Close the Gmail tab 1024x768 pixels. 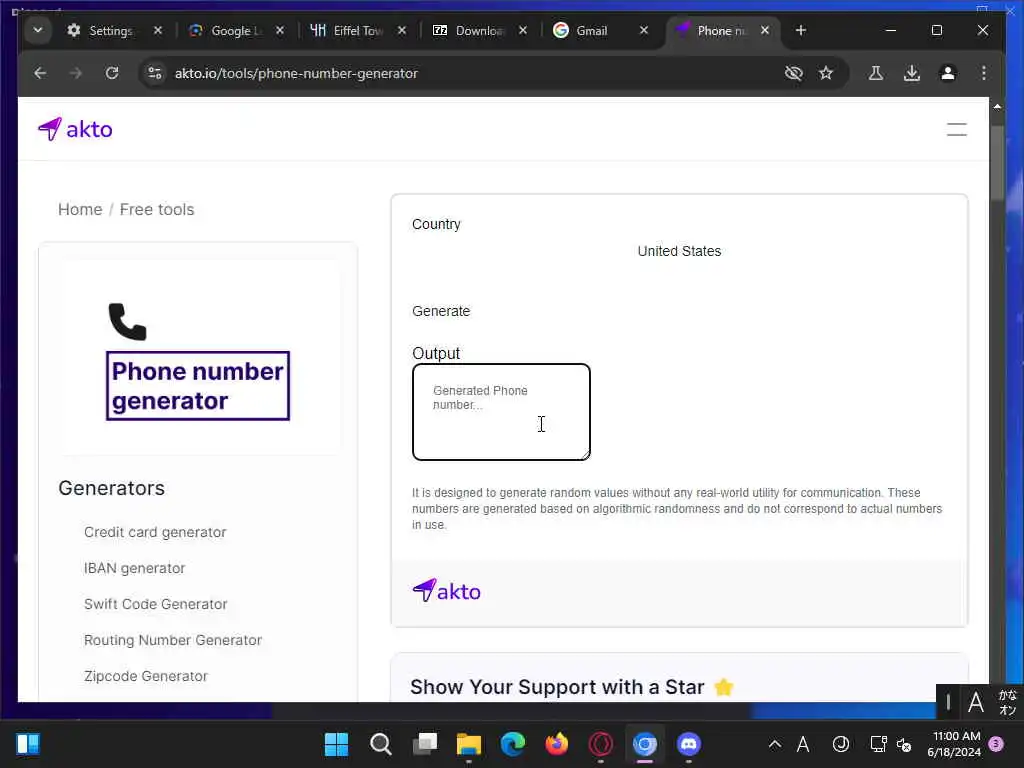tap(643, 31)
